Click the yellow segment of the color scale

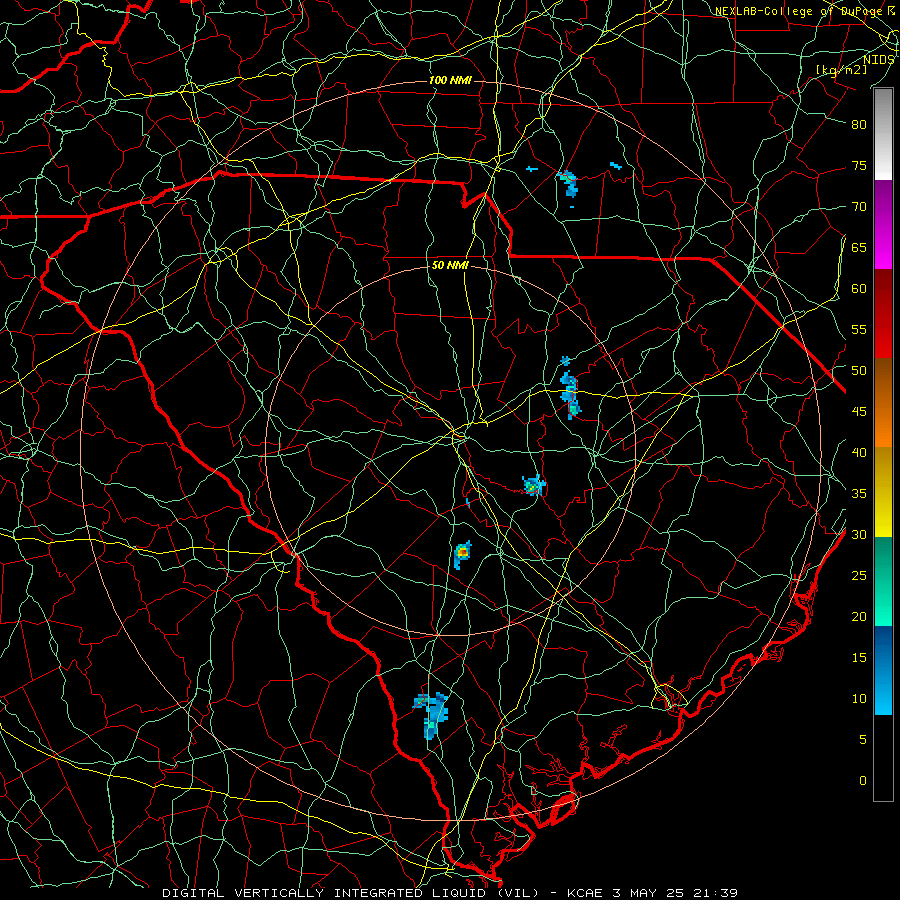click(883, 492)
